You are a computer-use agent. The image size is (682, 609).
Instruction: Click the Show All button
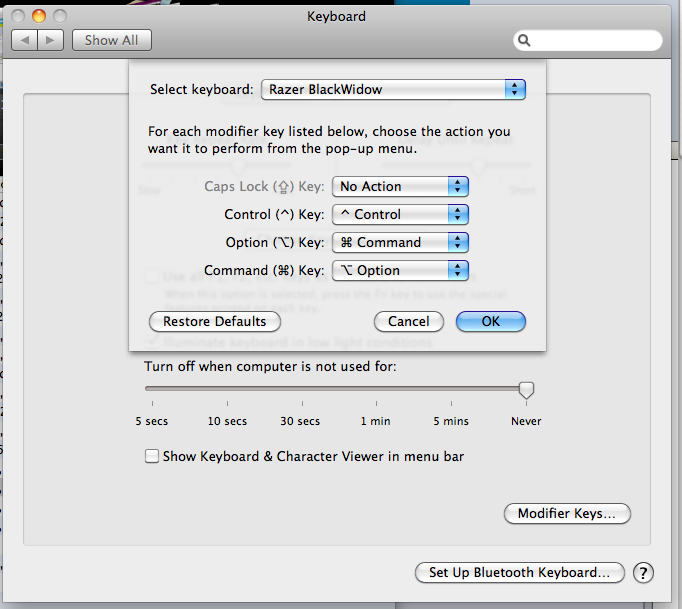tap(111, 40)
